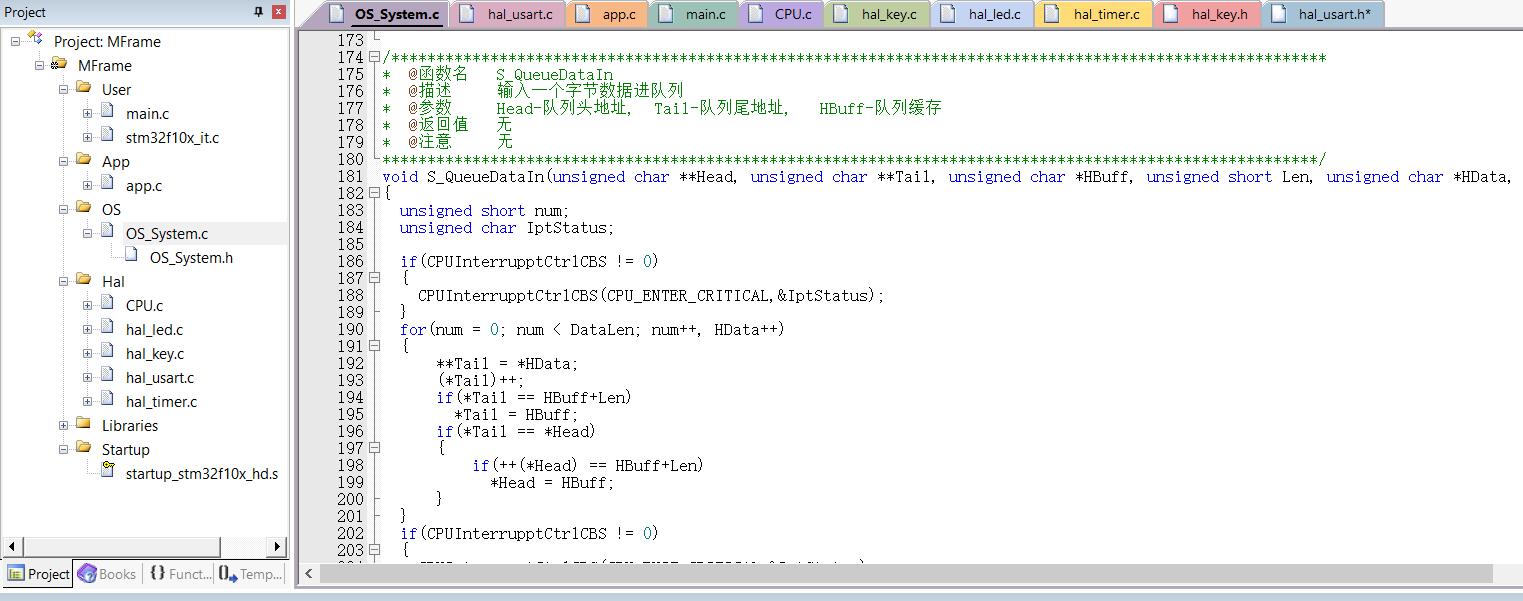Switch to hal_key.c editor tab

(879, 14)
